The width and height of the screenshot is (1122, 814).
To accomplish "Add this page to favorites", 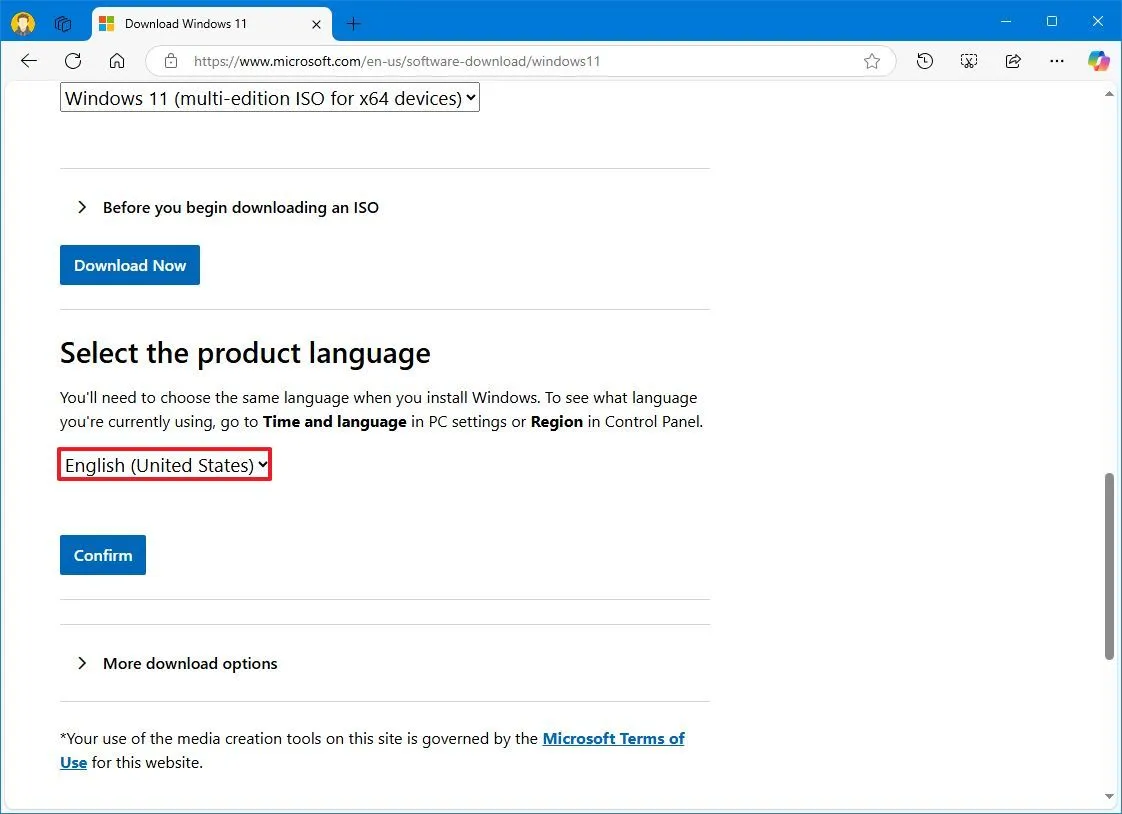I will pyautogui.click(x=871, y=61).
